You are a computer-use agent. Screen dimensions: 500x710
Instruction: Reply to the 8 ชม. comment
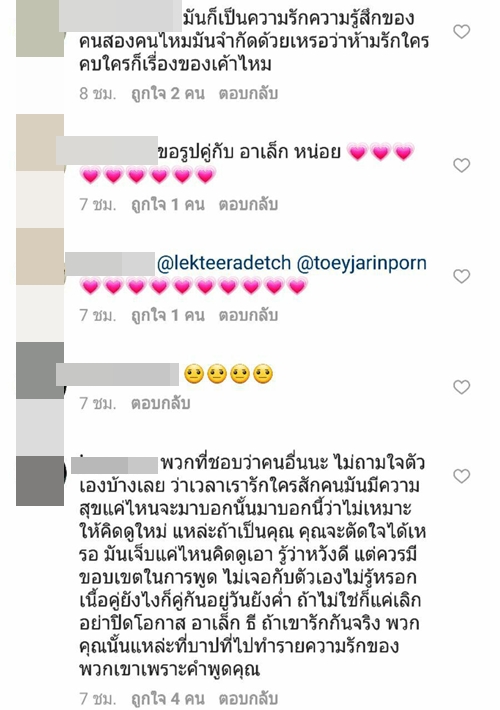tap(248, 94)
